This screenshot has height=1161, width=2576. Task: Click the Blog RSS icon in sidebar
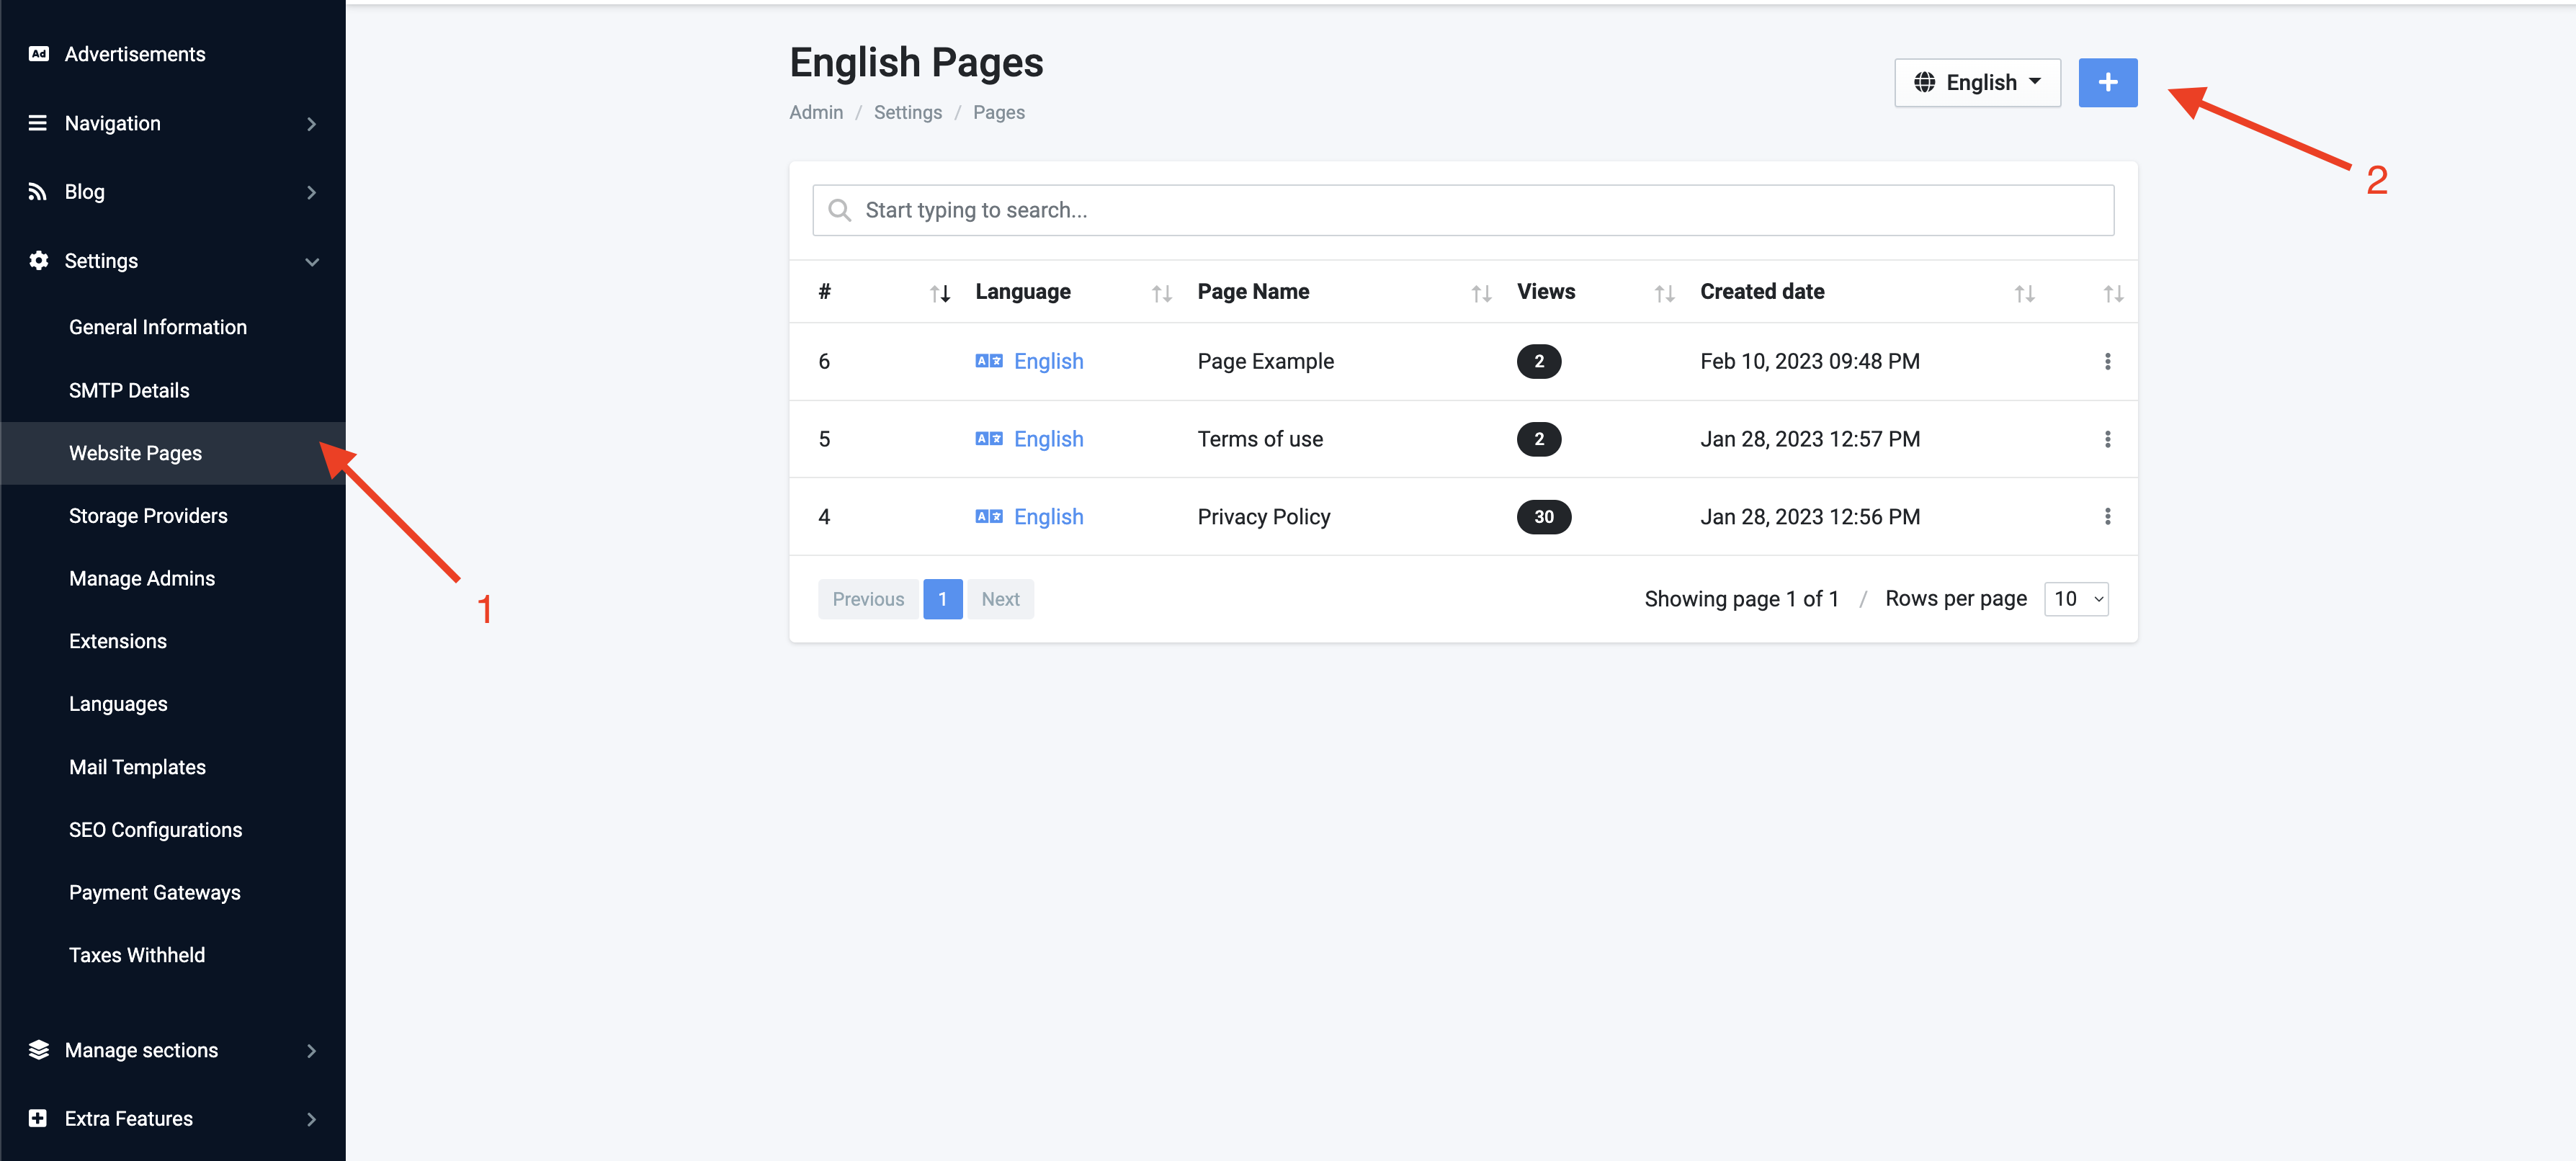pos(38,192)
